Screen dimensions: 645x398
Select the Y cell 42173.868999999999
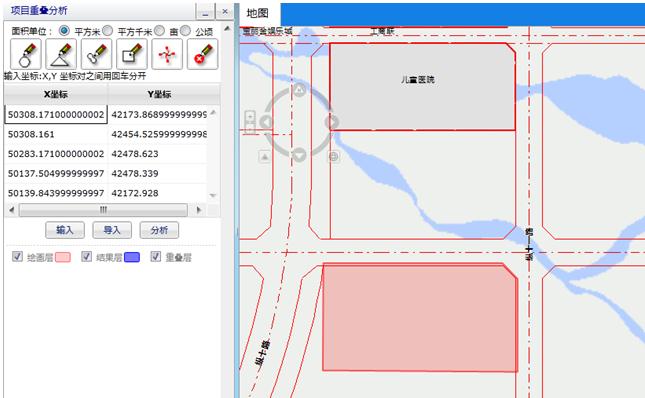point(158,115)
